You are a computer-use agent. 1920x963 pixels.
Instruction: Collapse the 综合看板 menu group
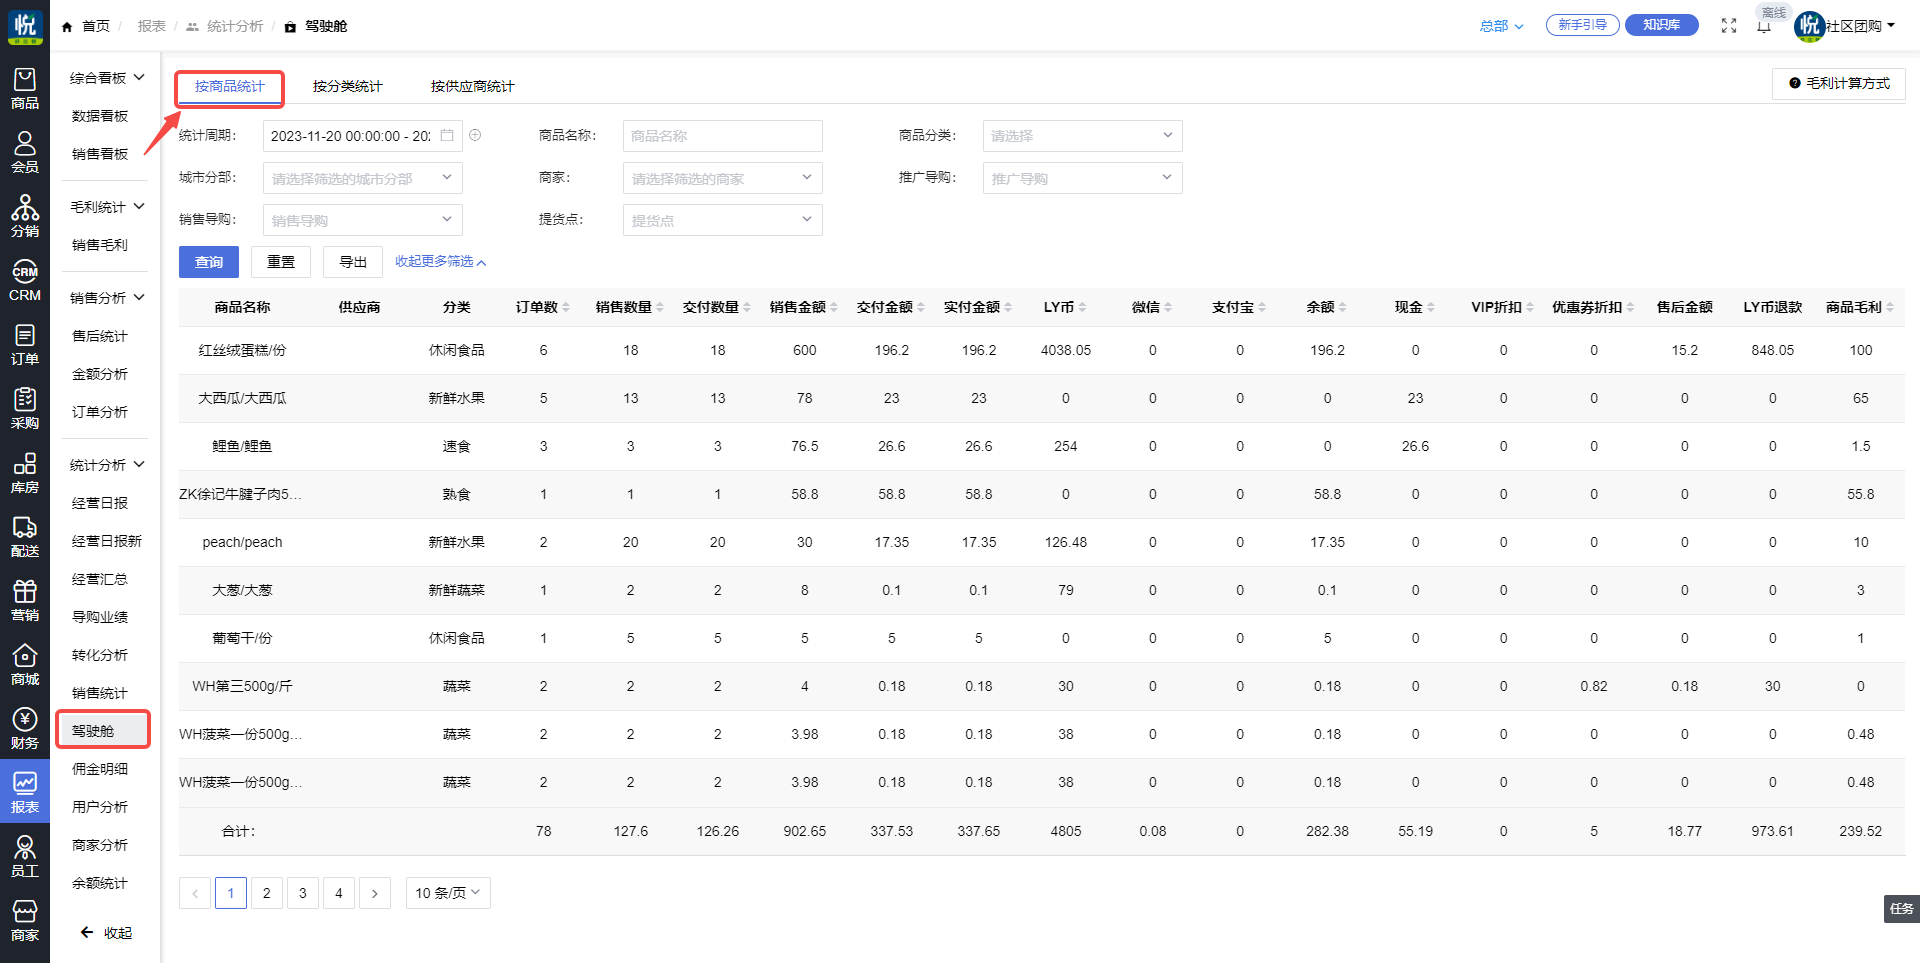tap(106, 78)
